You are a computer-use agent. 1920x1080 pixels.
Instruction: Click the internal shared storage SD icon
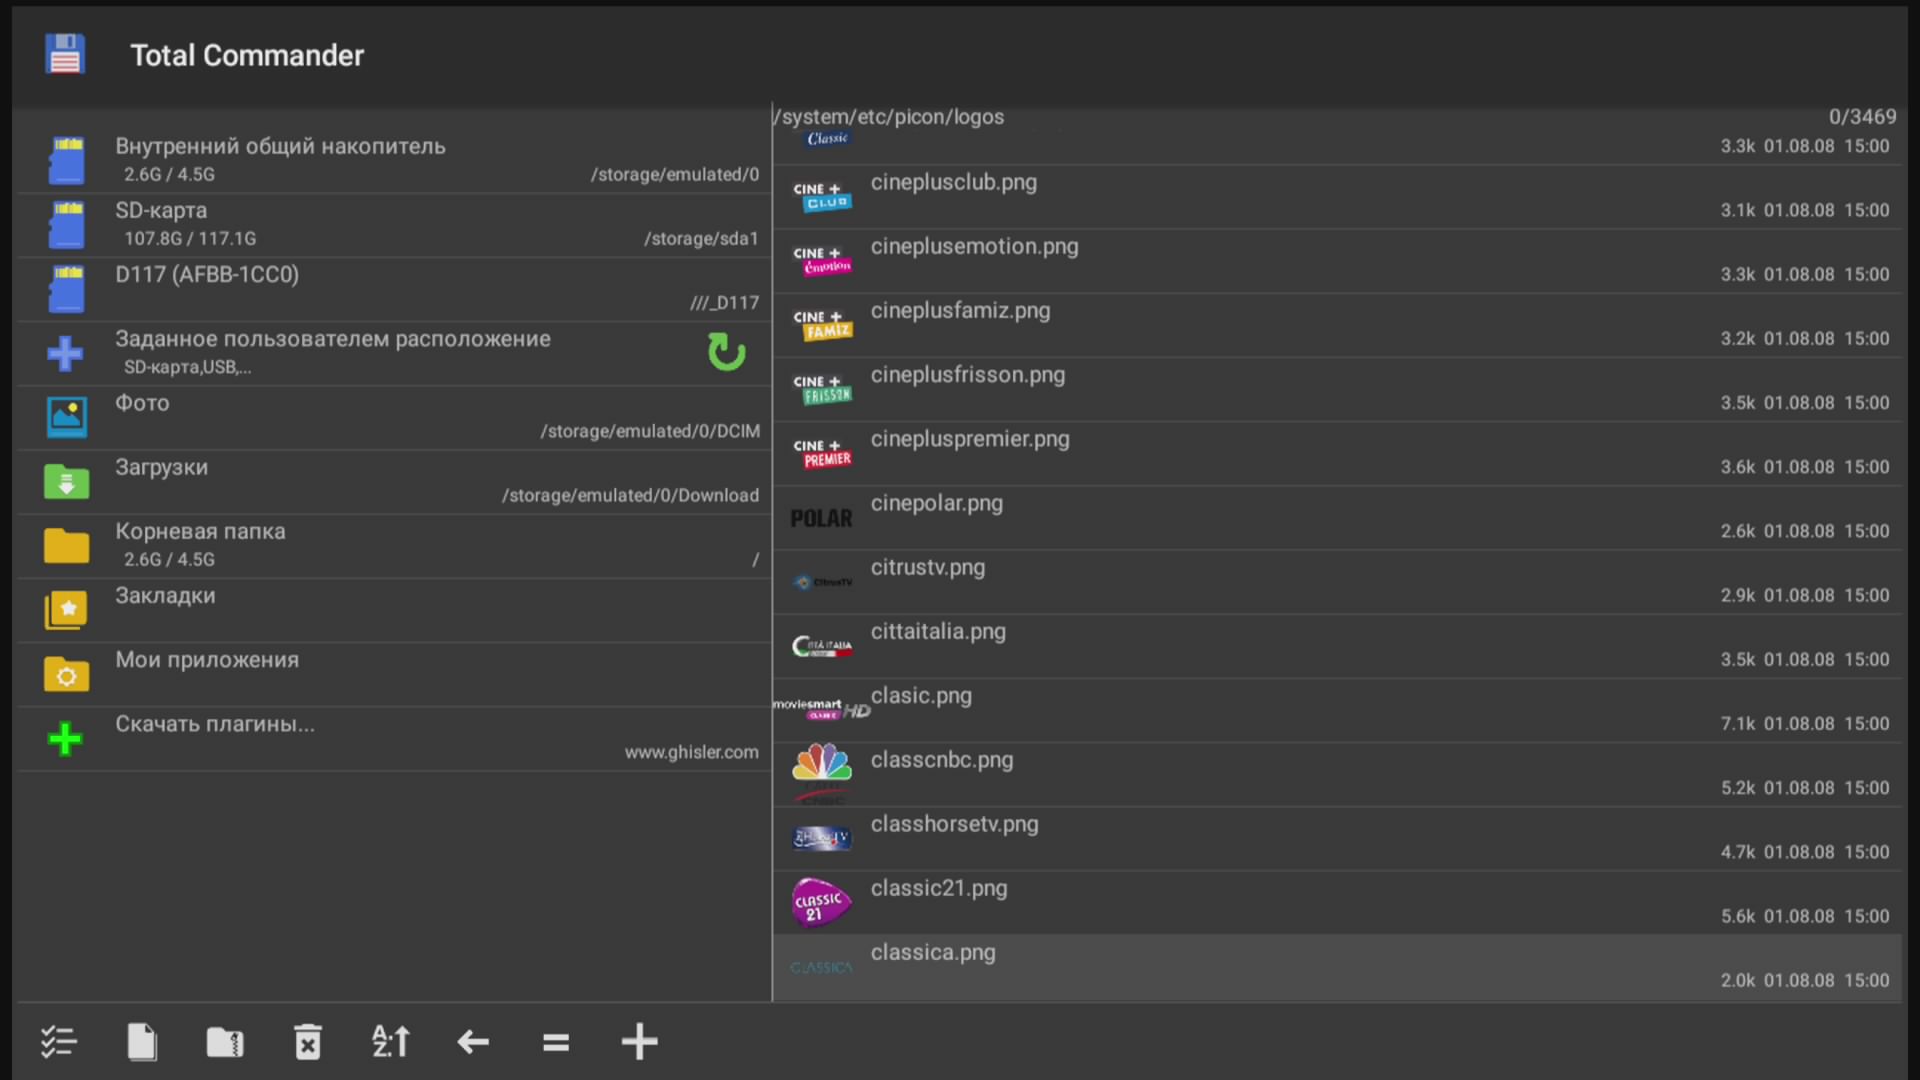click(x=67, y=161)
